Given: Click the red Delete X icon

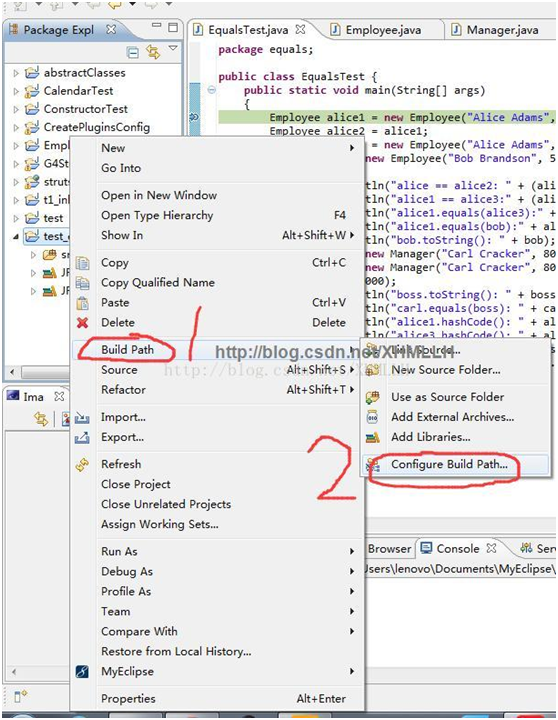Looking at the screenshot, I should 83,323.
